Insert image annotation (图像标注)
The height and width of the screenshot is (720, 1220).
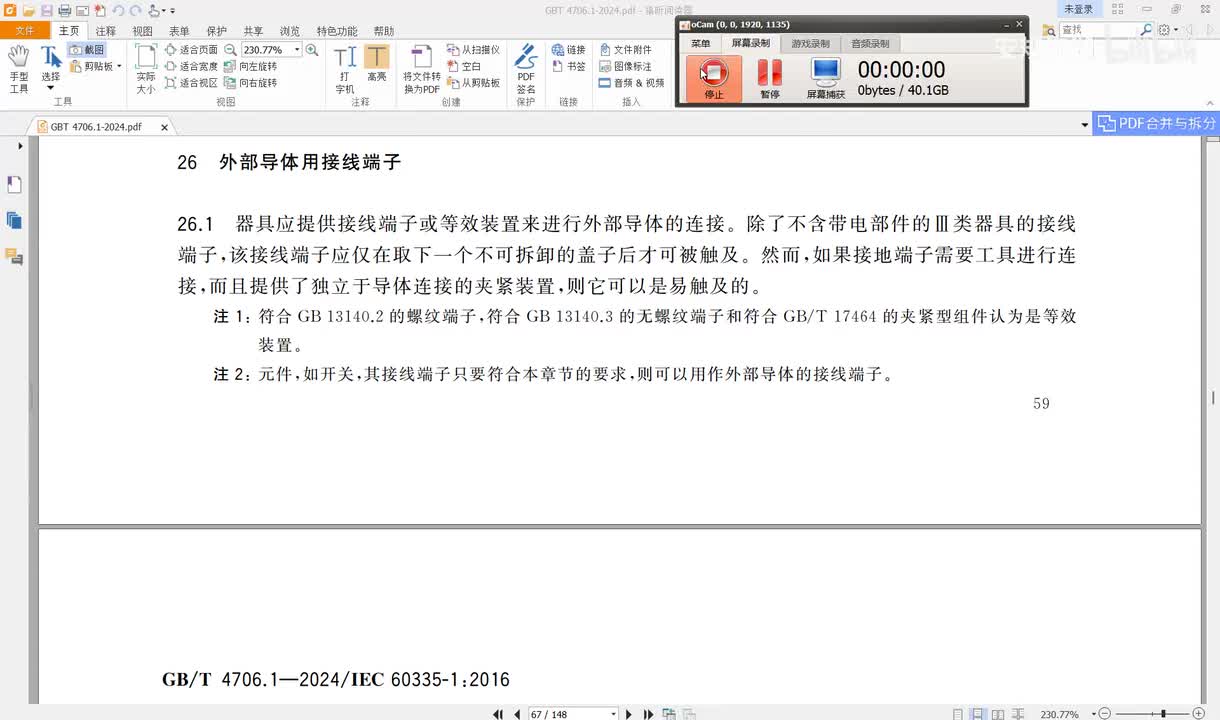point(626,66)
